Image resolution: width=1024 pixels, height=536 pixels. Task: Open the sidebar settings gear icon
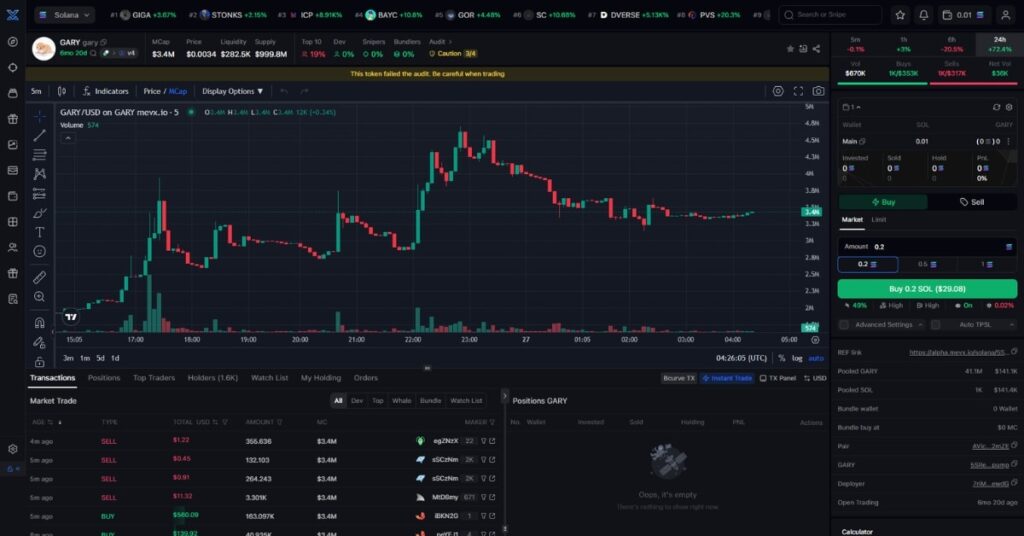click(12, 449)
